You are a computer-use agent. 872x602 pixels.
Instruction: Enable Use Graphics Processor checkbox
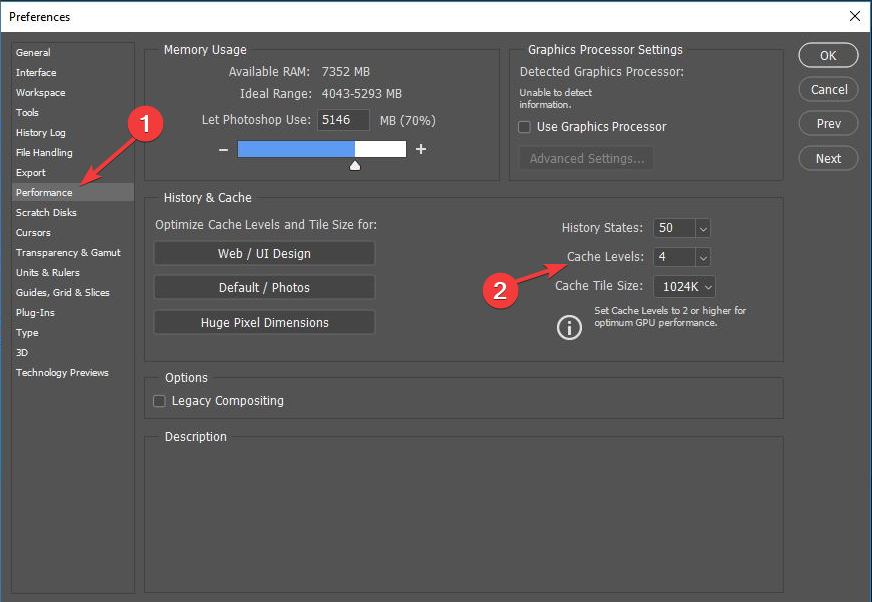tap(524, 127)
